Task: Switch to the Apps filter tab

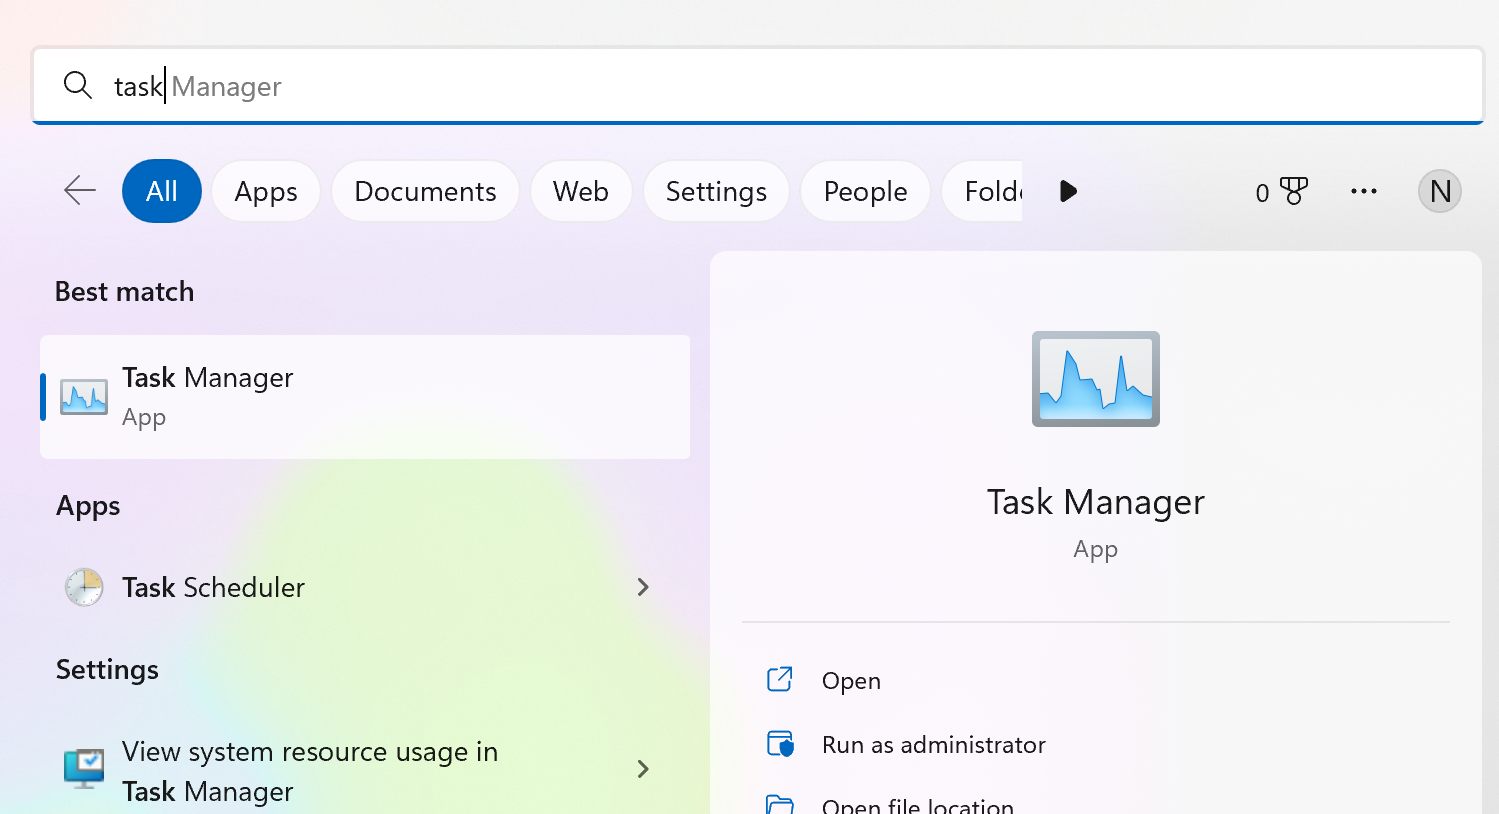Action: tap(266, 191)
